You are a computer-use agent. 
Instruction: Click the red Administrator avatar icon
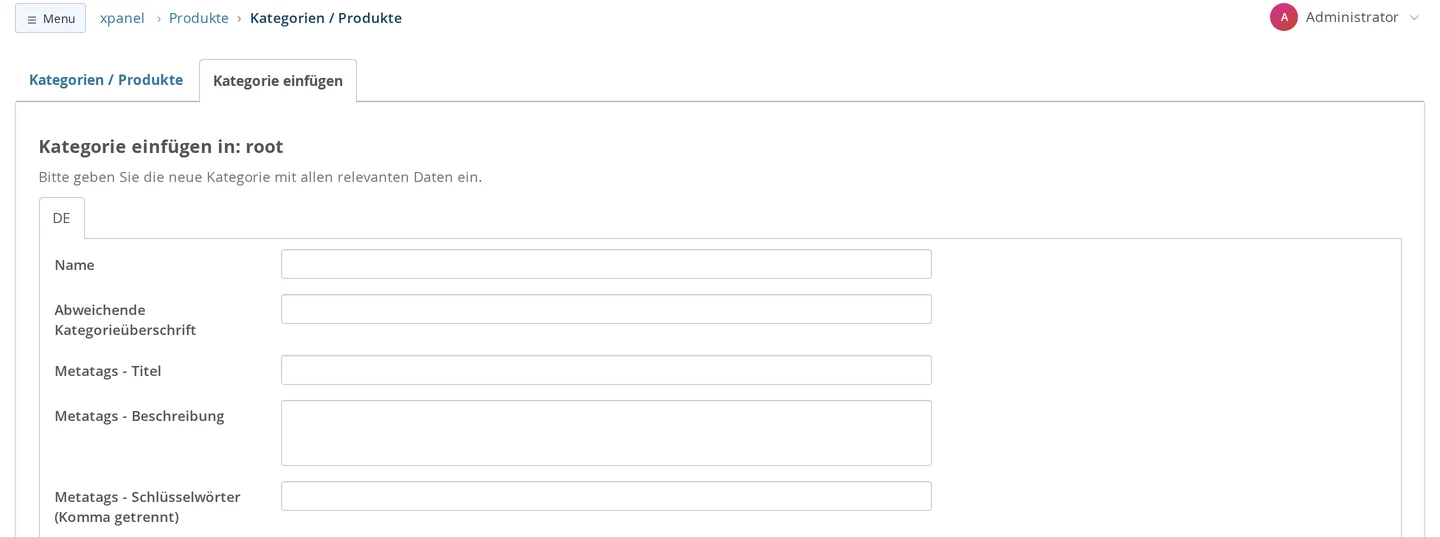(x=1284, y=17)
